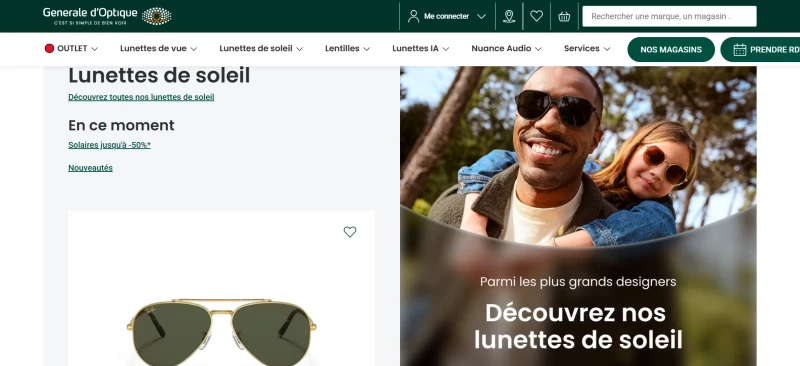Open Solaires jusqu'à -50%* link
Viewport: 800px width, 366px height.
point(110,145)
